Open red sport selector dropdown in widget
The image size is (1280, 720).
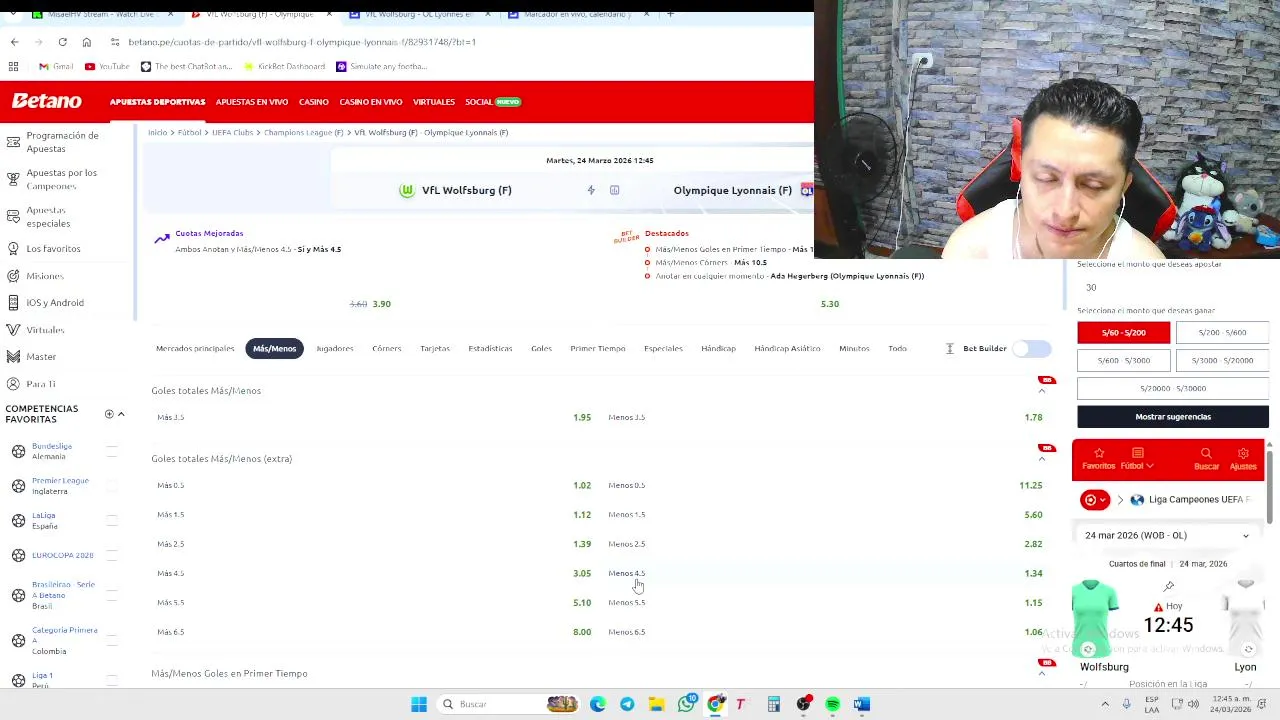click(x=1095, y=499)
